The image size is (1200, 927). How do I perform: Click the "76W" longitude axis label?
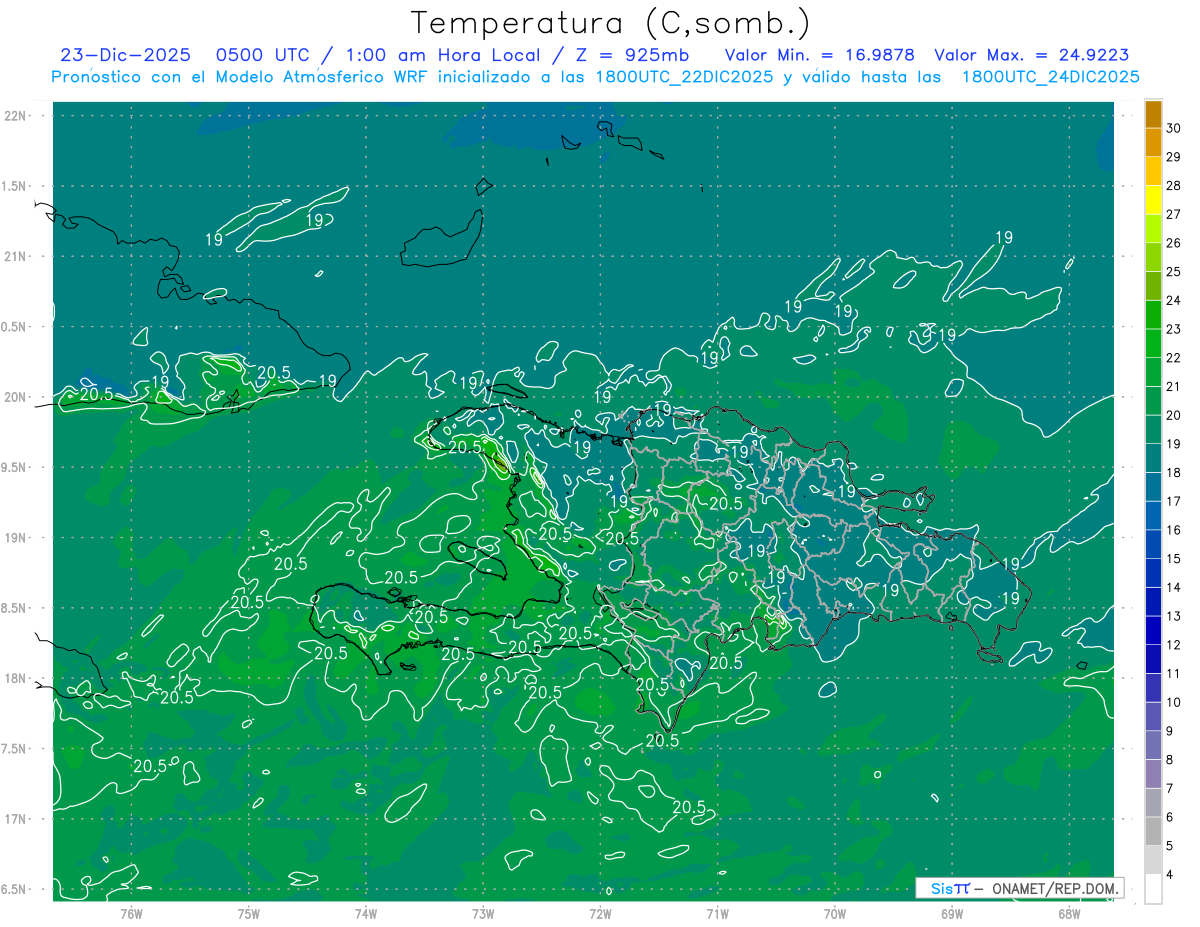click(131, 913)
